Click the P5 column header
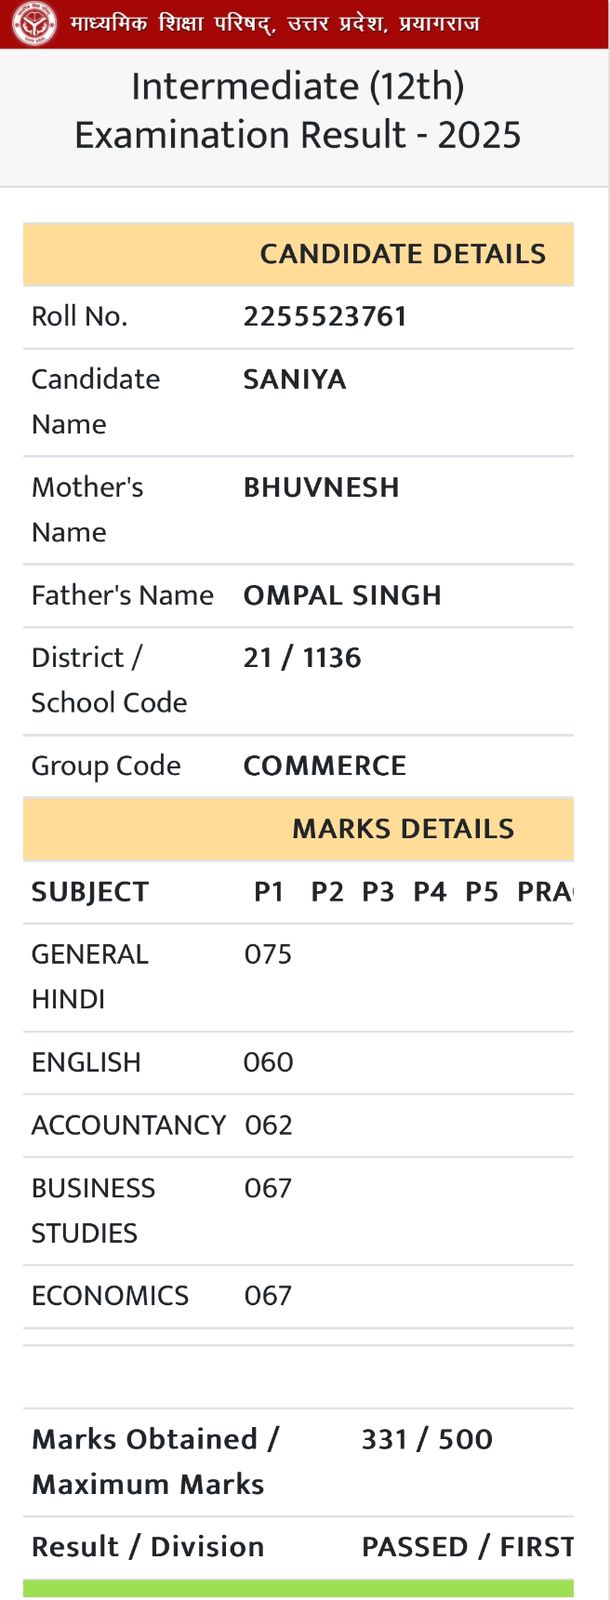The width and height of the screenshot is (610, 1600). click(x=481, y=892)
